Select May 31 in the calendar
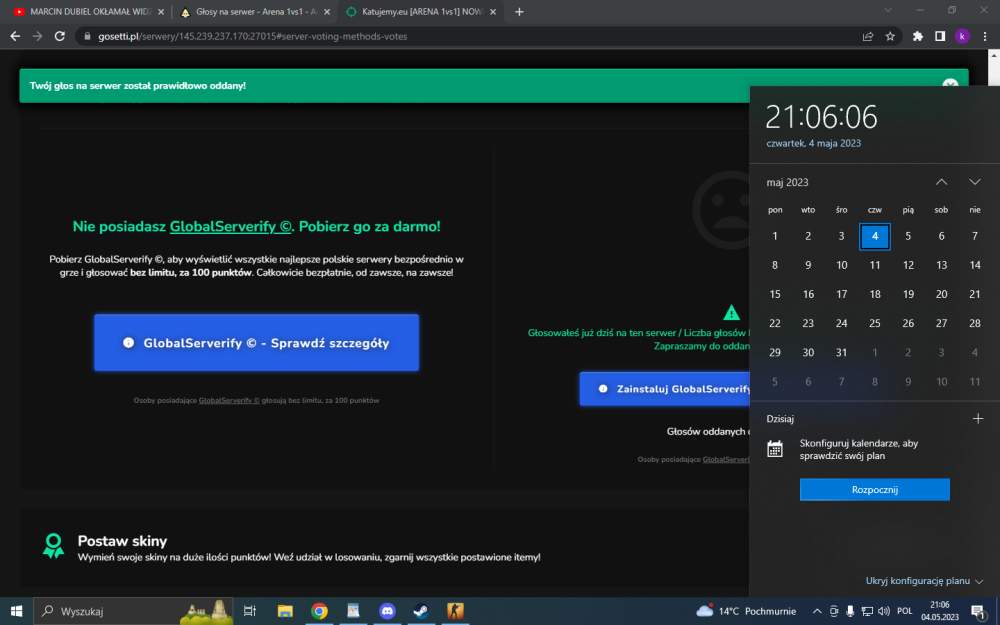 [841, 352]
